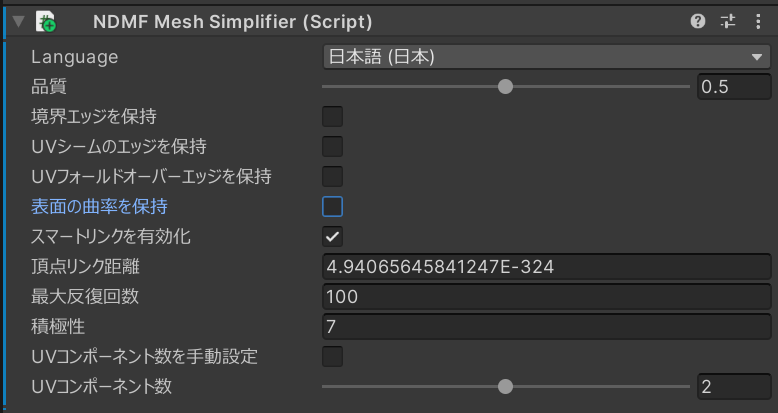Click the 頂点リンク距離 input field
778x413 pixels.
point(546,267)
